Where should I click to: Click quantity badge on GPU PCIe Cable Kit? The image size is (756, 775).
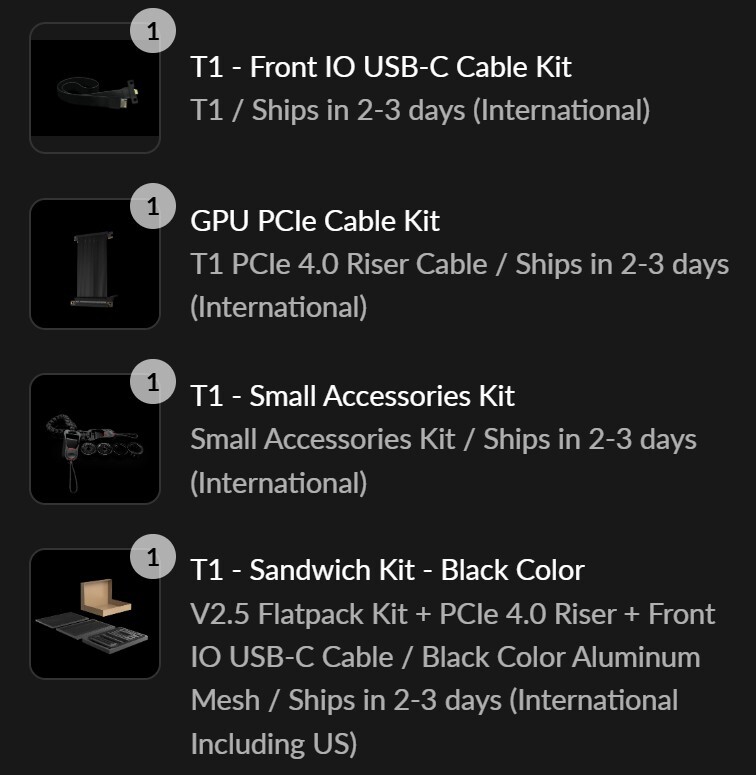(153, 206)
